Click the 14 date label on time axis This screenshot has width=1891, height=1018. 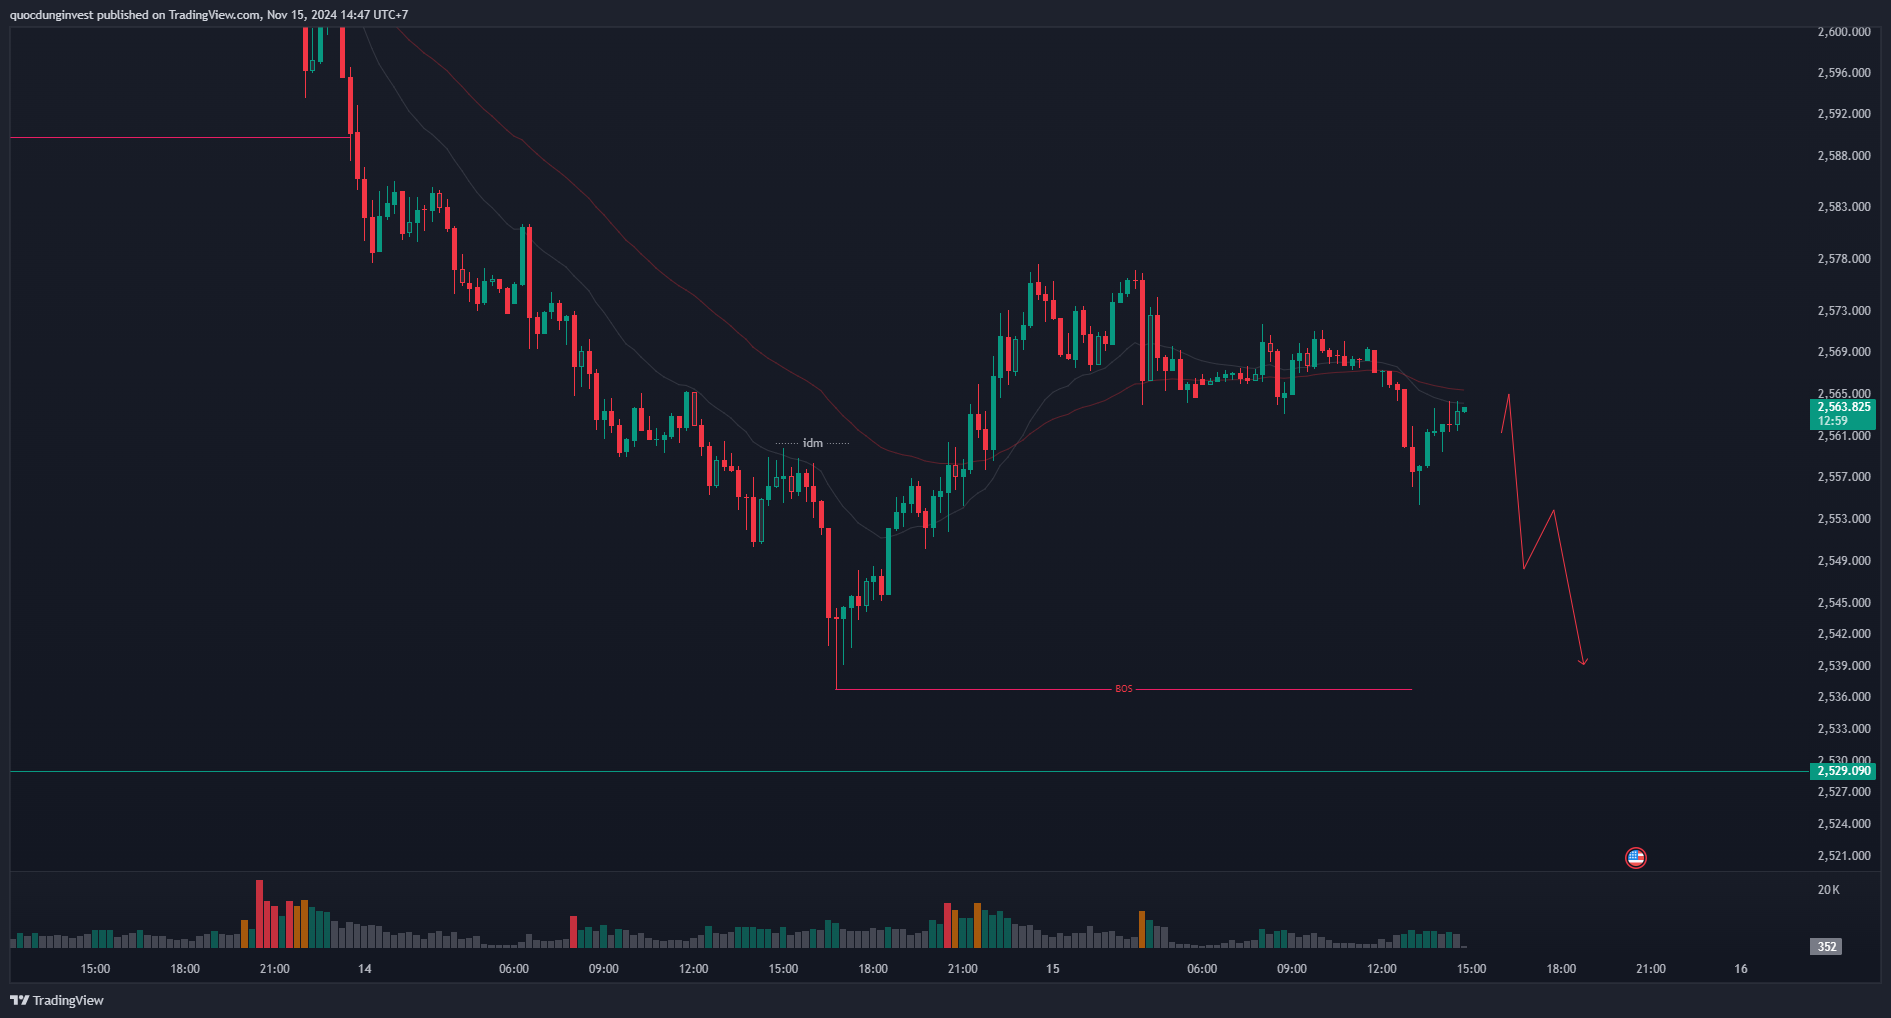coord(365,969)
